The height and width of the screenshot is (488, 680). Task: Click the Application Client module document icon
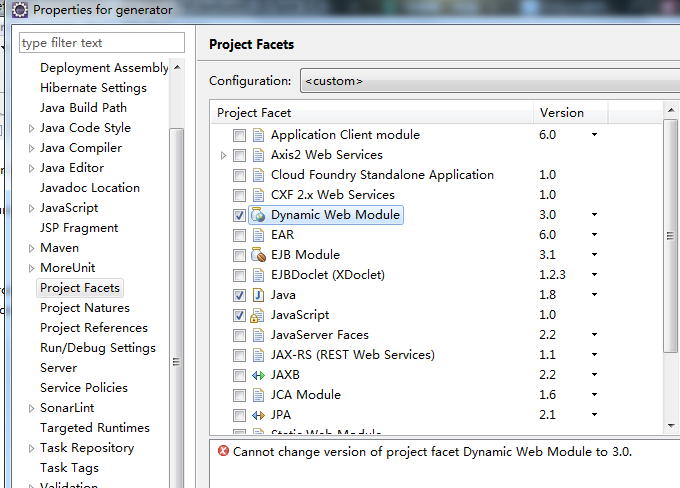[x=258, y=135]
